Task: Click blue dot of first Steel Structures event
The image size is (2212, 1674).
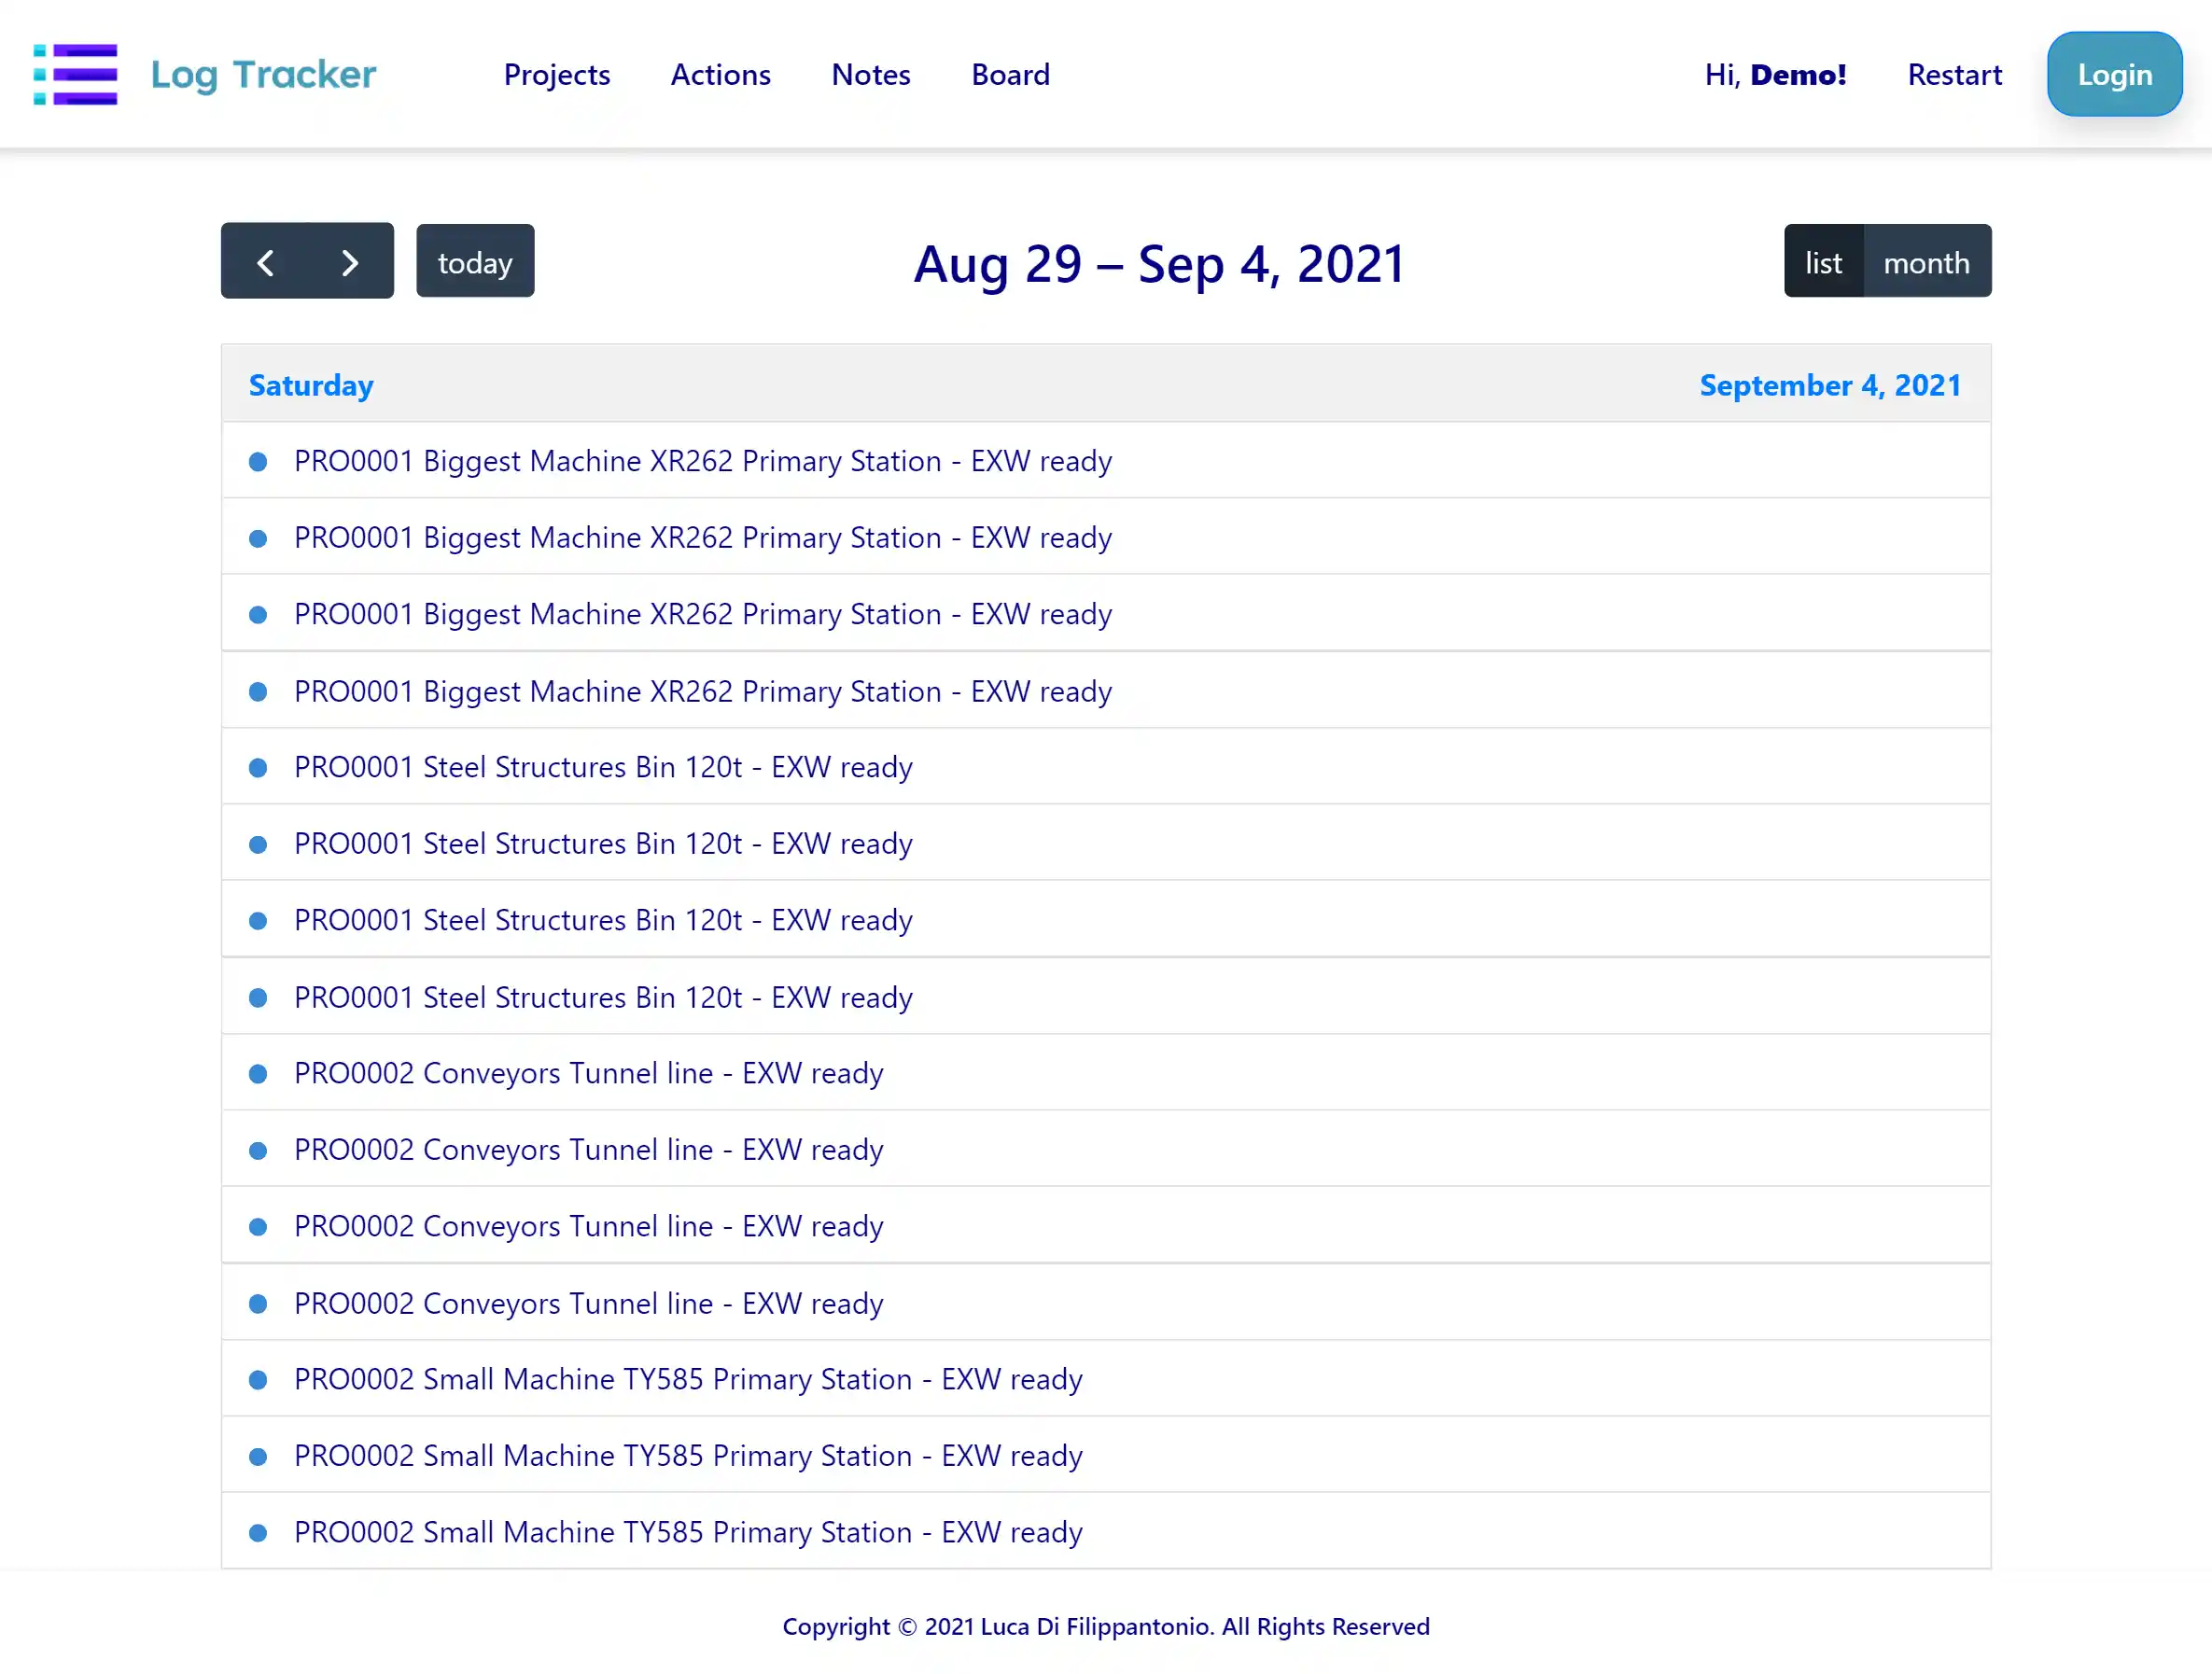Action: 258,768
